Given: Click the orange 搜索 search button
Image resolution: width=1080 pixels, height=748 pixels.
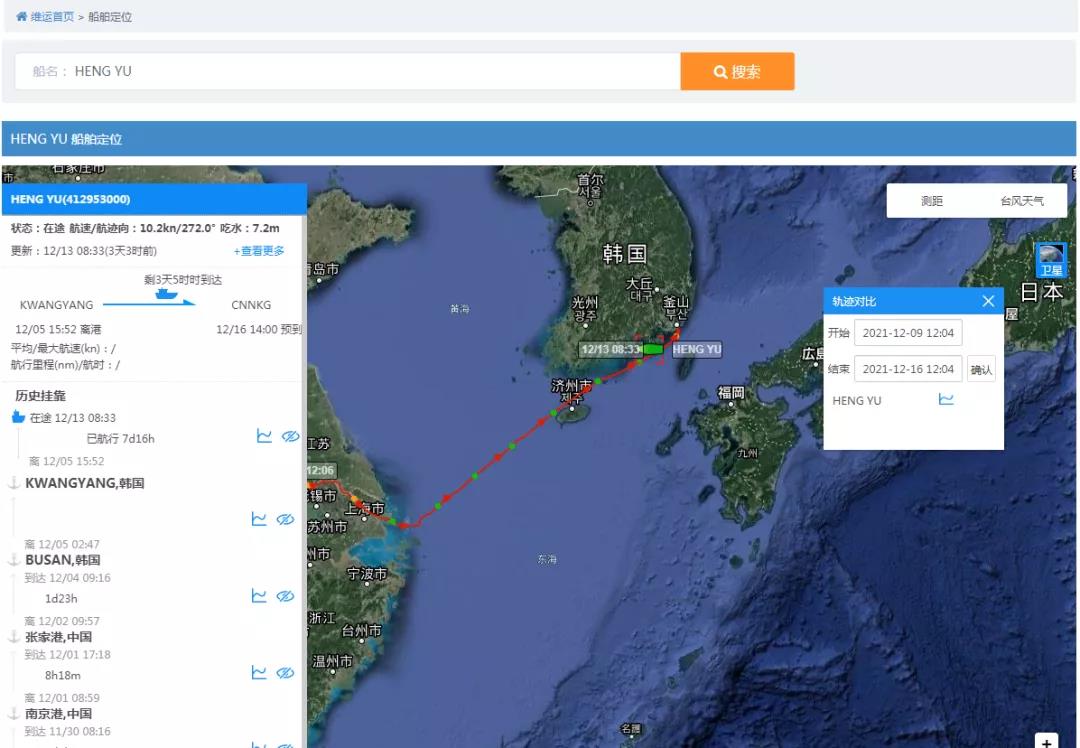Looking at the screenshot, I should coord(737,72).
